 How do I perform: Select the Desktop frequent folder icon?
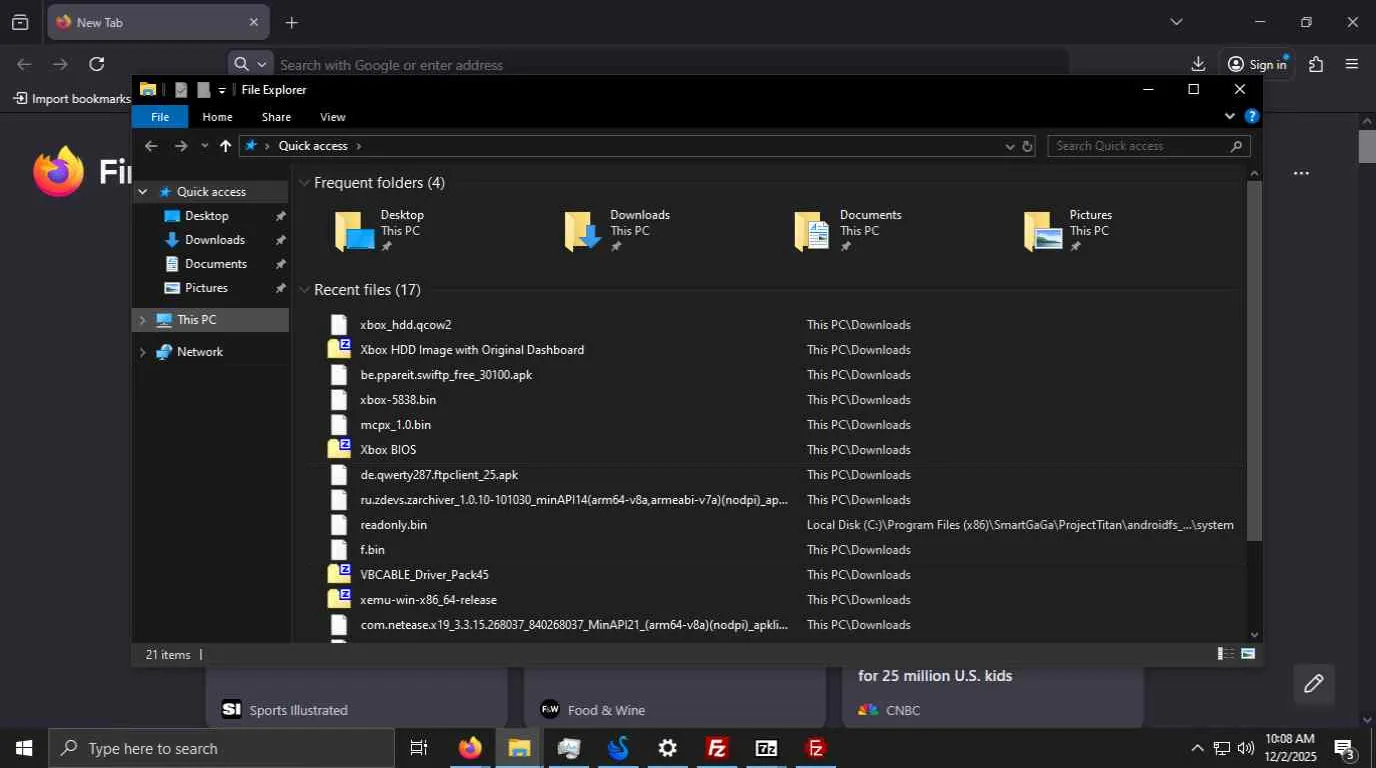pos(353,231)
